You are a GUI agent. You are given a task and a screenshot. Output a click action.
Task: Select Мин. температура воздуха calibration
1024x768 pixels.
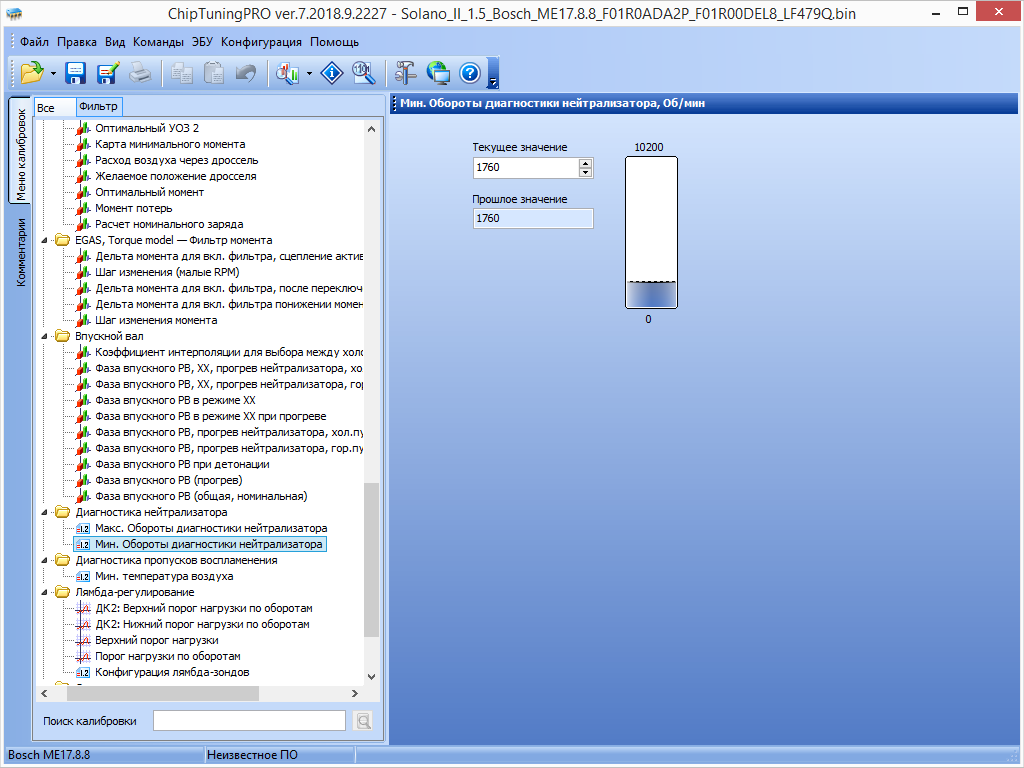coord(164,576)
